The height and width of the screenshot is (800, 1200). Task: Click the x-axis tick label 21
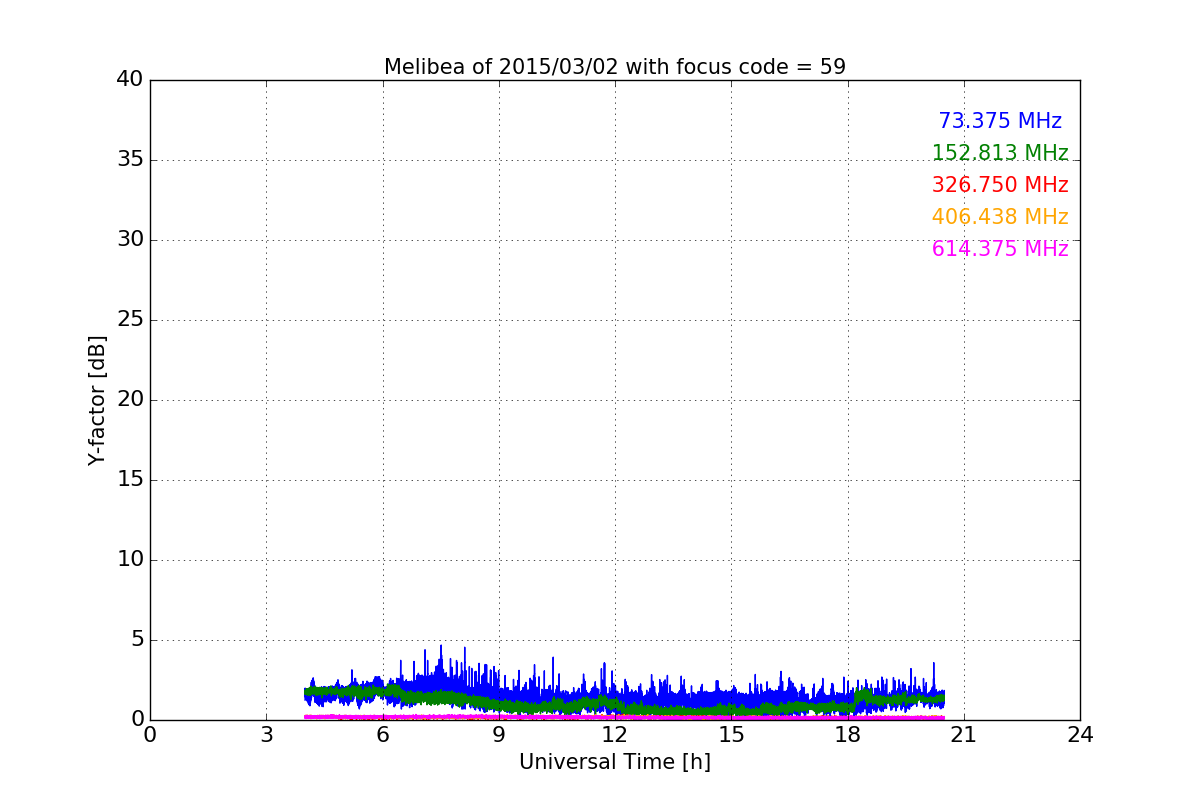click(964, 734)
